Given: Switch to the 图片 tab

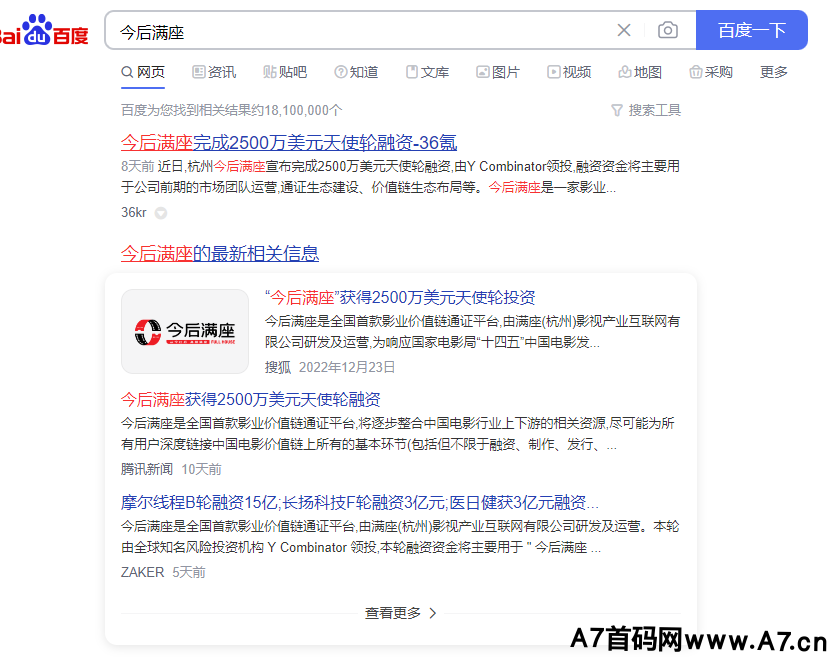Looking at the screenshot, I should click(x=498, y=72).
